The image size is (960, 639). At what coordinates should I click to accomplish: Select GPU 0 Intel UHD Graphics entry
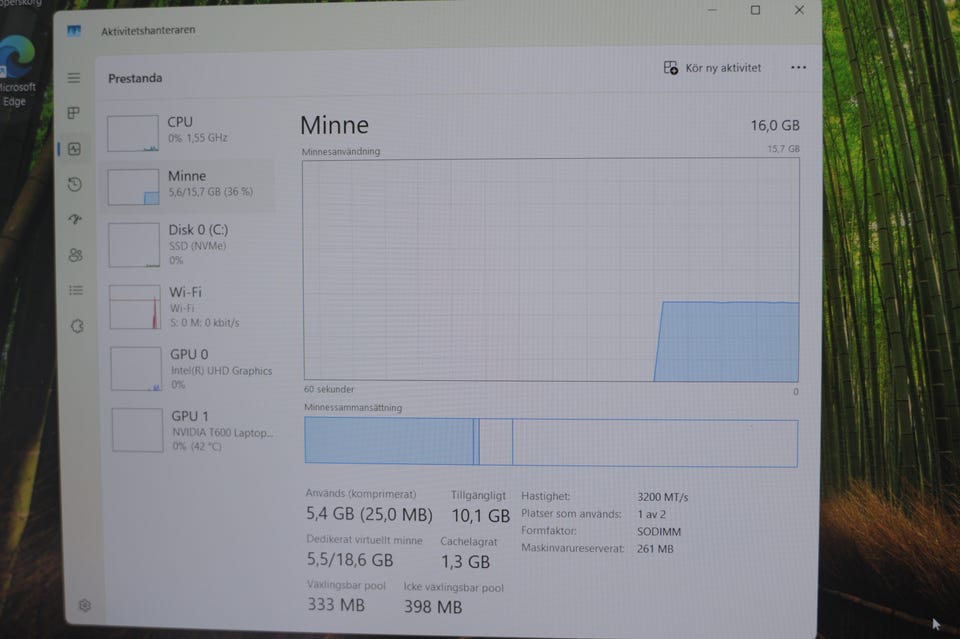click(x=191, y=368)
